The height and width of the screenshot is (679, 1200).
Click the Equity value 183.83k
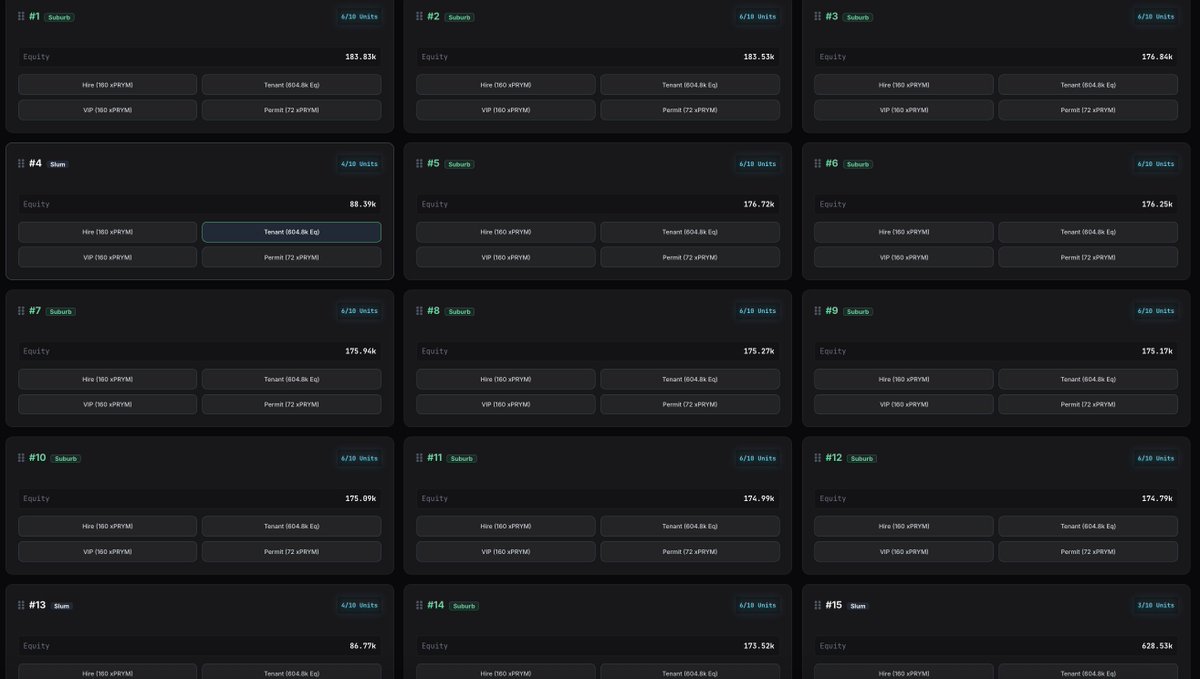pos(361,57)
